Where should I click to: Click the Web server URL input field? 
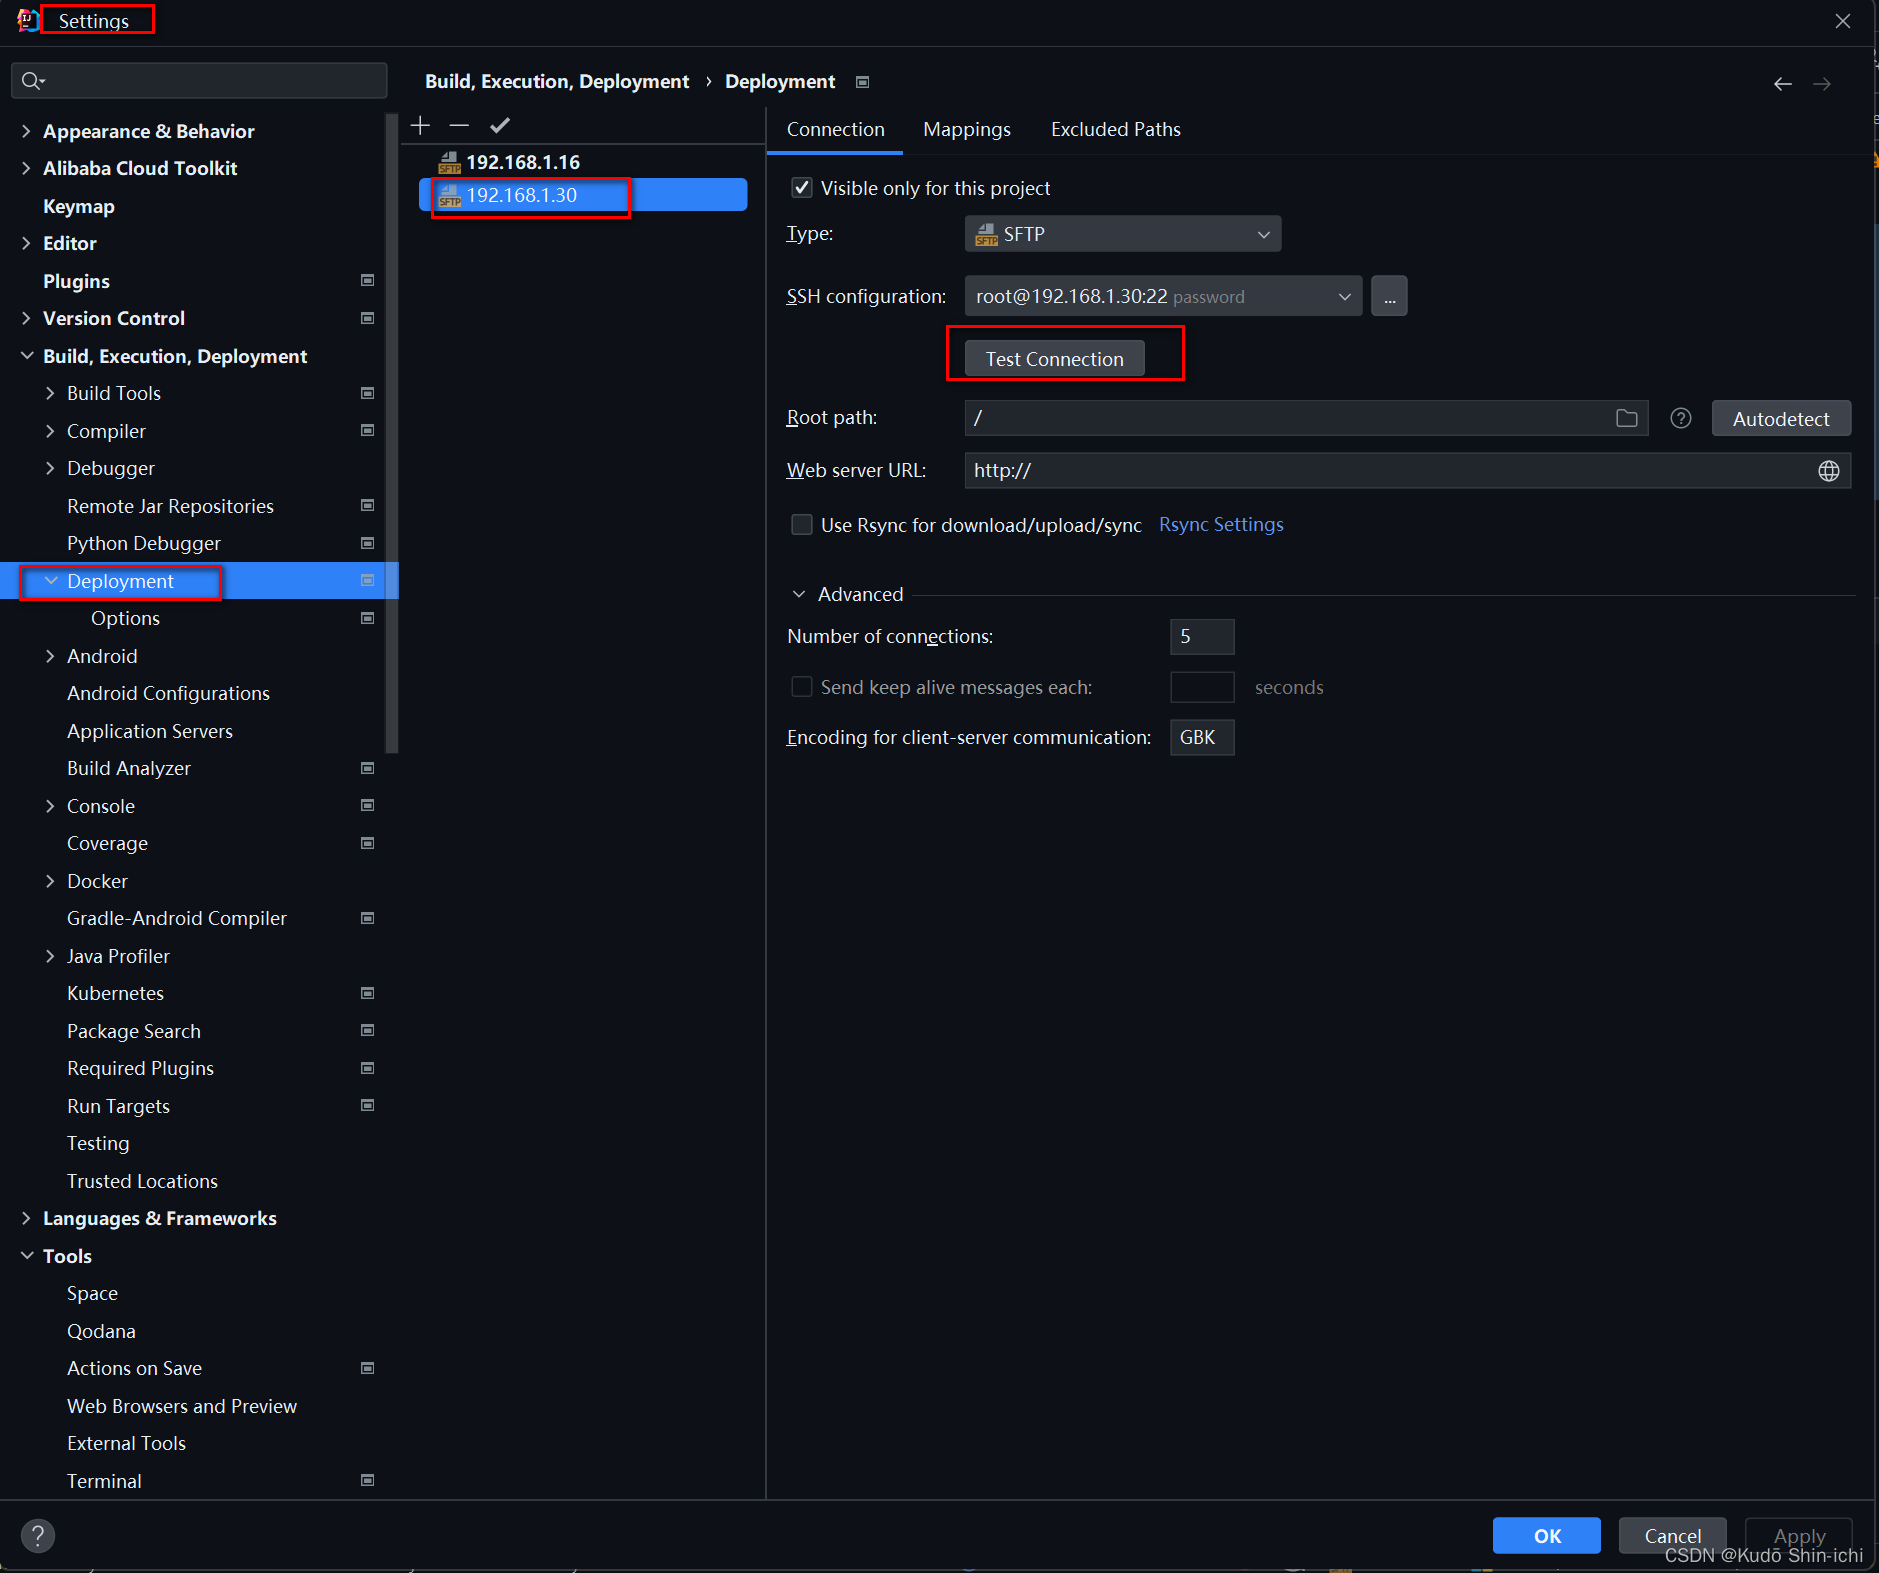[x=1407, y=471]
